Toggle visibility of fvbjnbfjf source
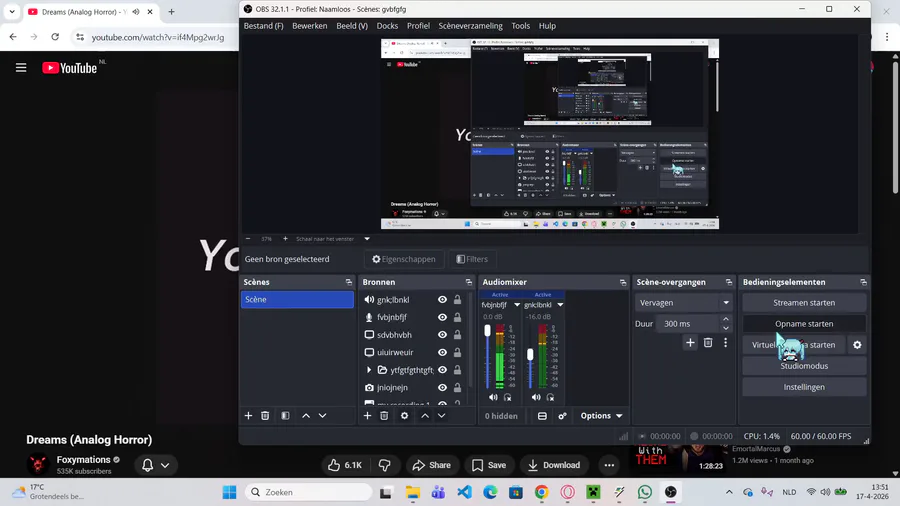 tap(442, 317)
